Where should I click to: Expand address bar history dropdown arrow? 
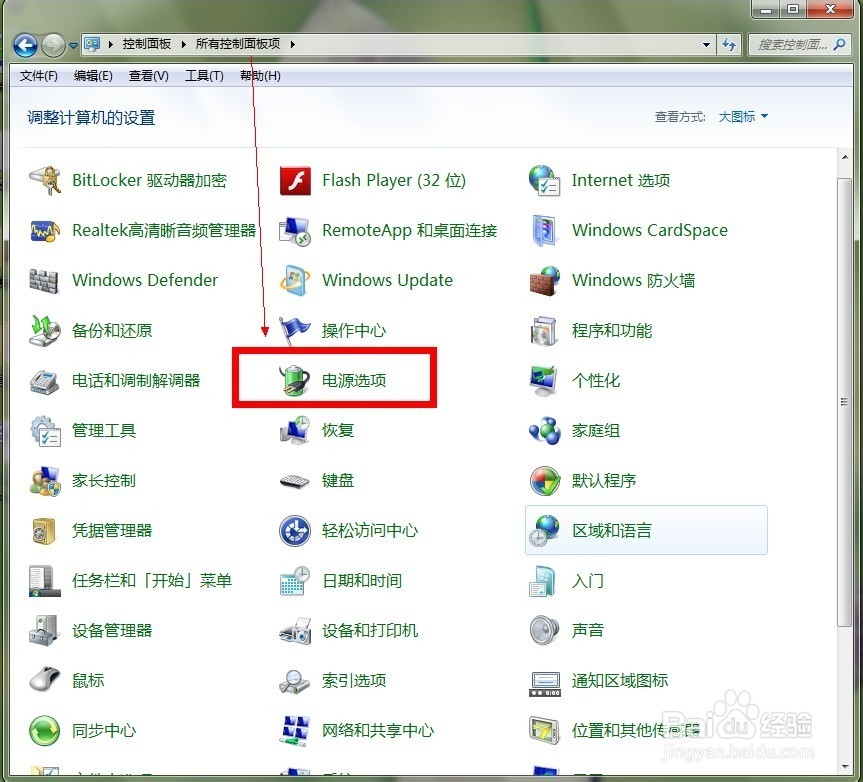[x=707, y=45]
